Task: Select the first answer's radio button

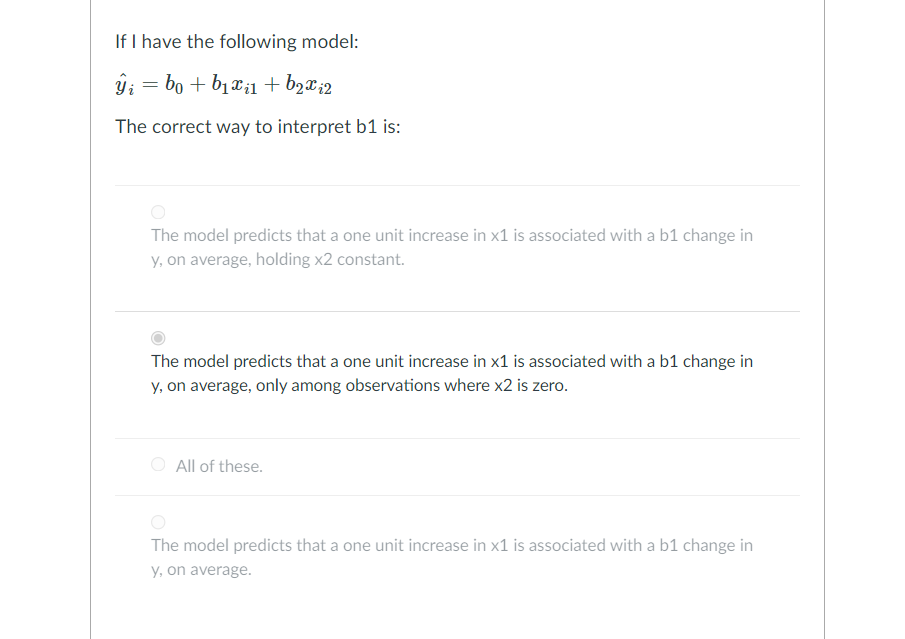Action: (x=158, y=211)
